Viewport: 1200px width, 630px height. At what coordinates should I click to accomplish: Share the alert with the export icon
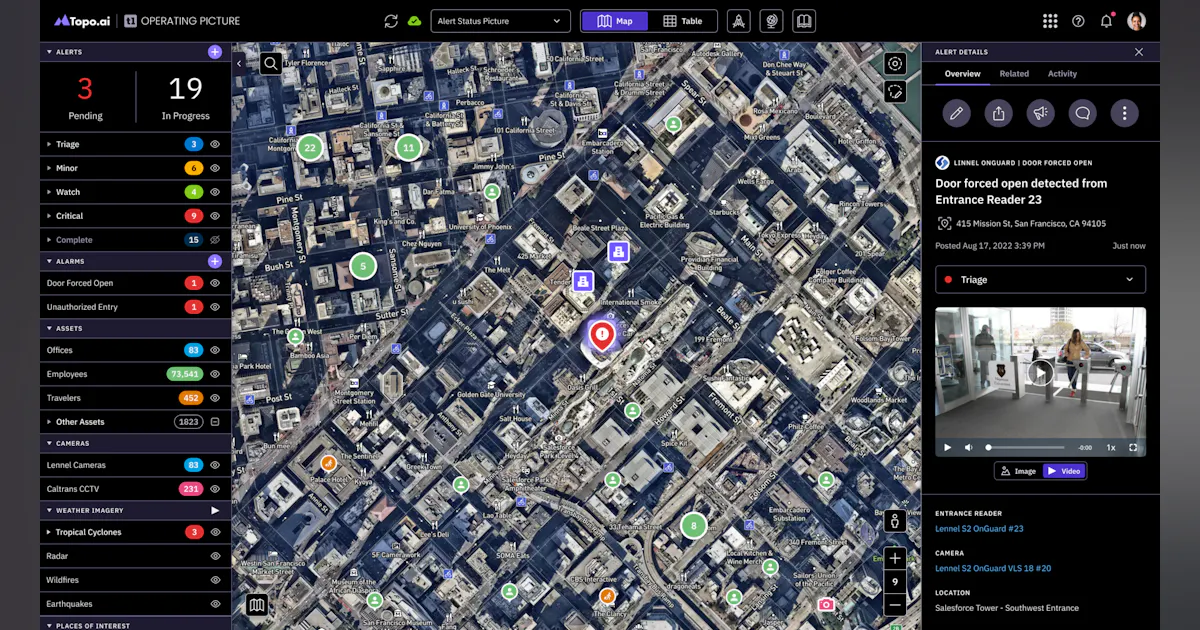click(x=999, y=113)
